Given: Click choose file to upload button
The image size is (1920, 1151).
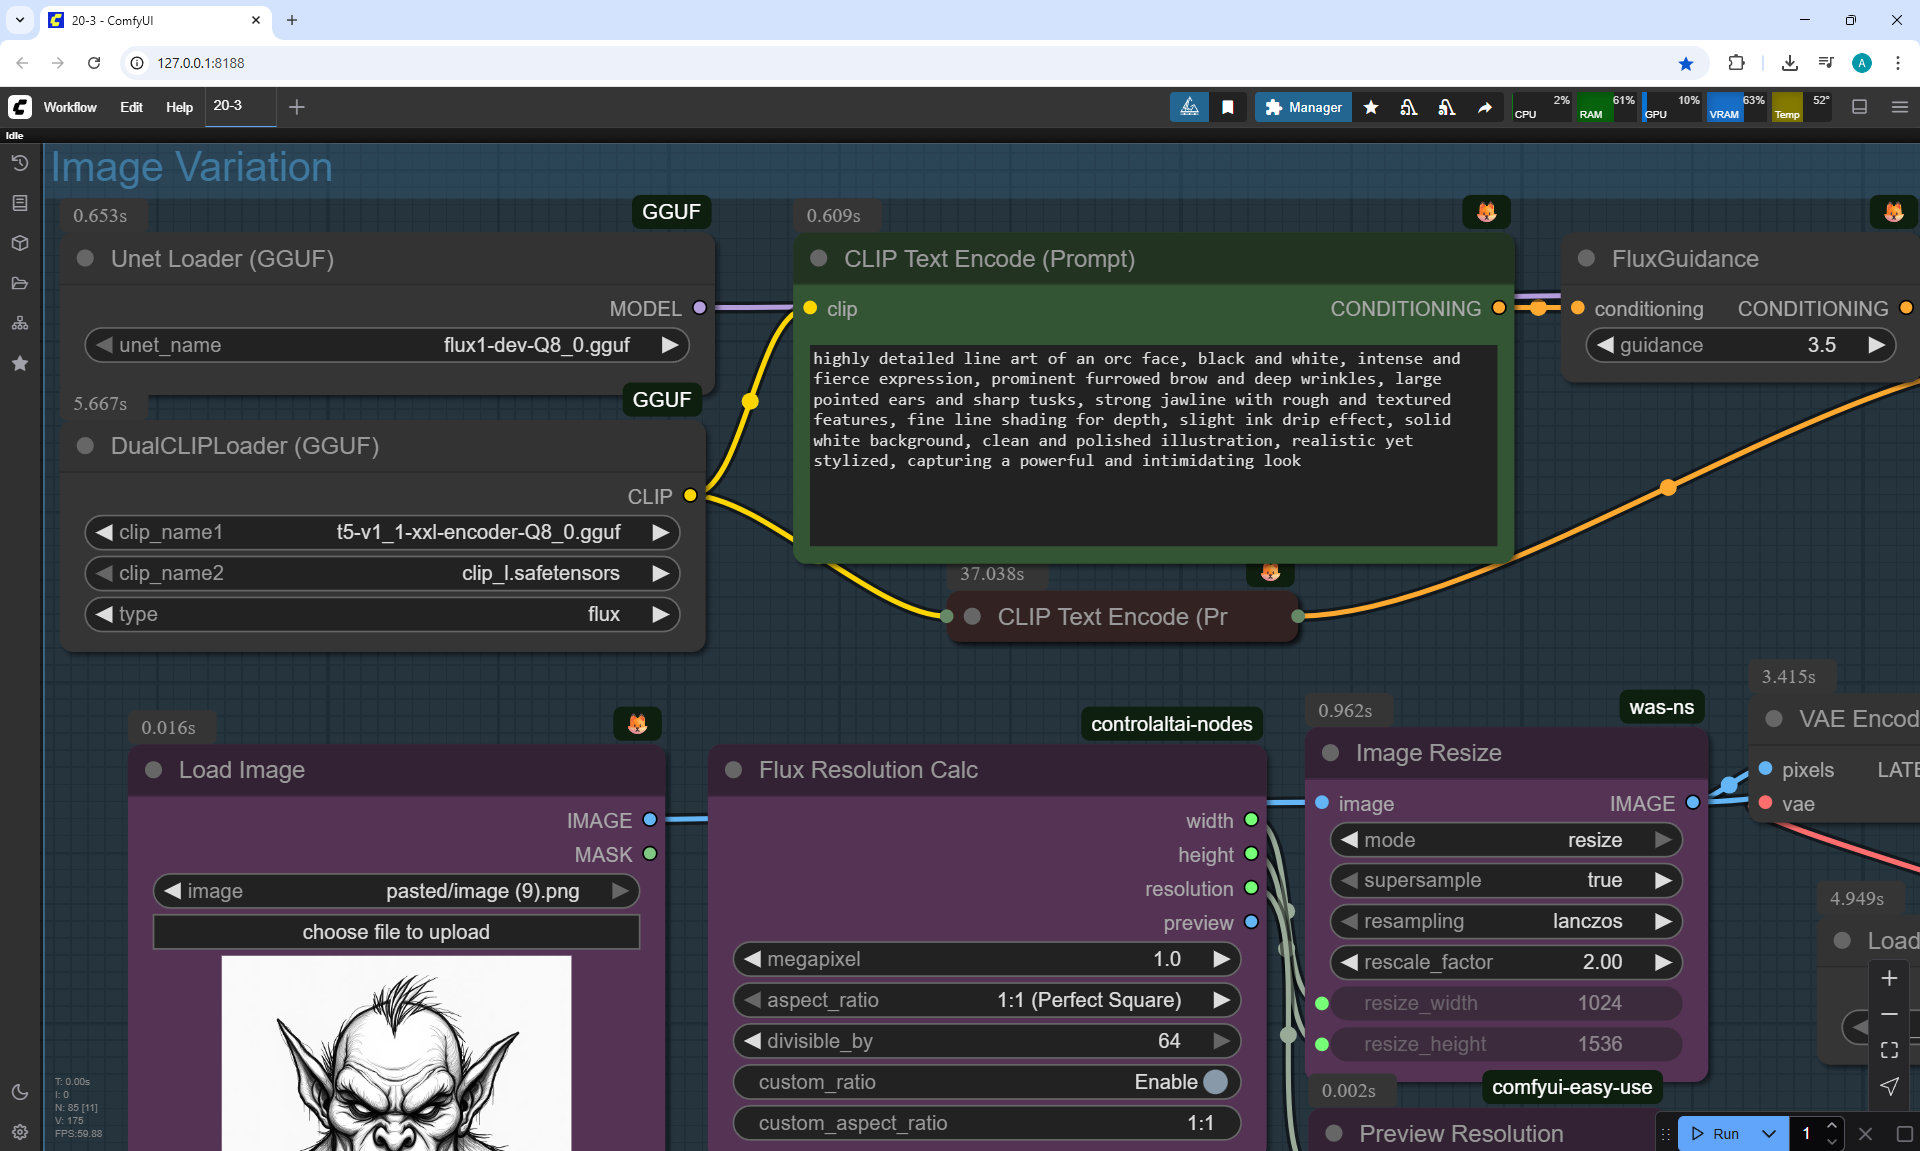Looking at the screenshot, I should [396, 932].
